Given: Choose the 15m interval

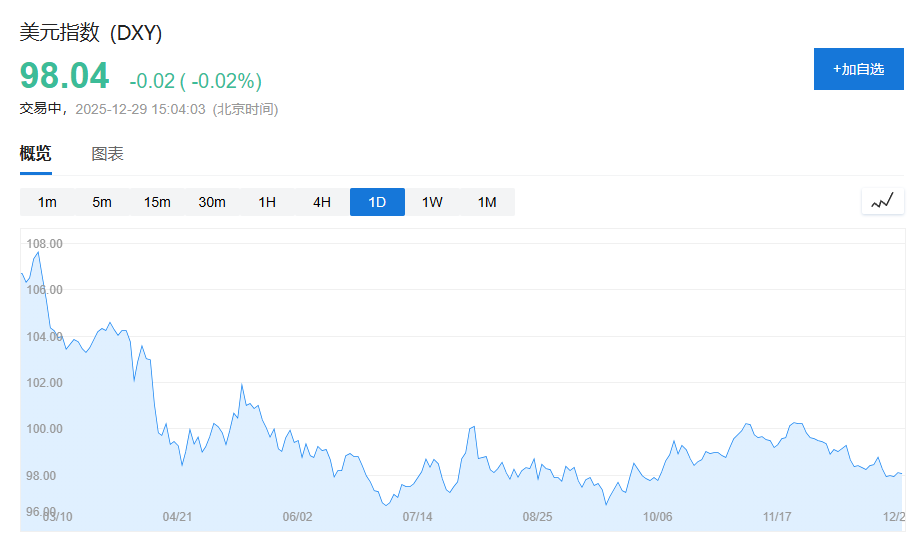Looking at the screenshot, I should [x=157, y=202].
